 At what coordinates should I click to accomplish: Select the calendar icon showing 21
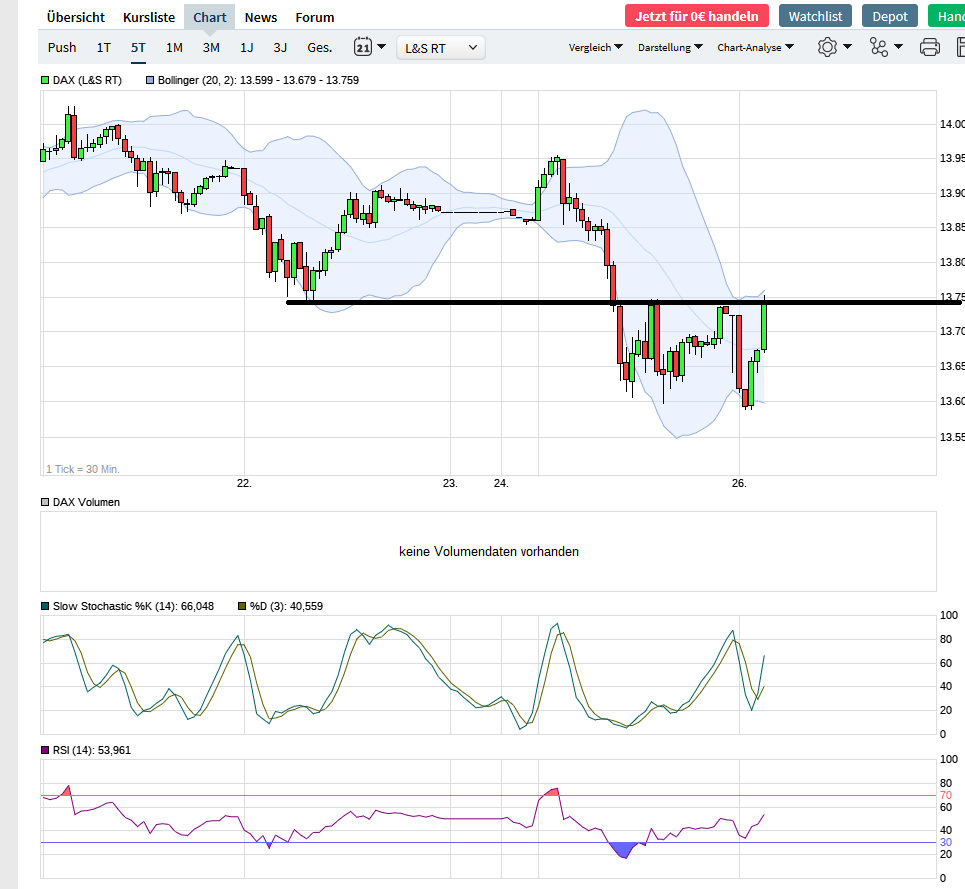[363, 46]
